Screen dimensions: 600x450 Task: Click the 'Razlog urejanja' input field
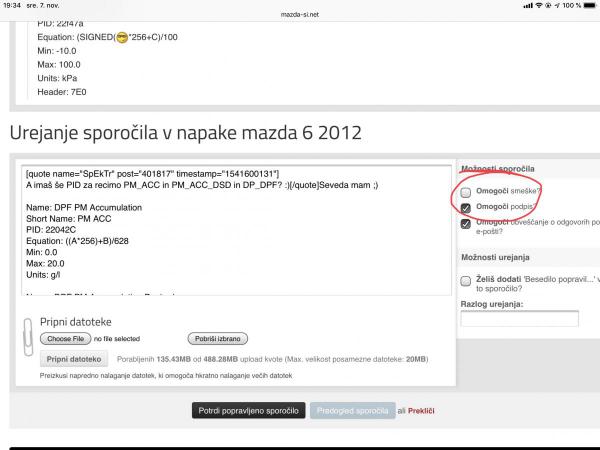520,318
